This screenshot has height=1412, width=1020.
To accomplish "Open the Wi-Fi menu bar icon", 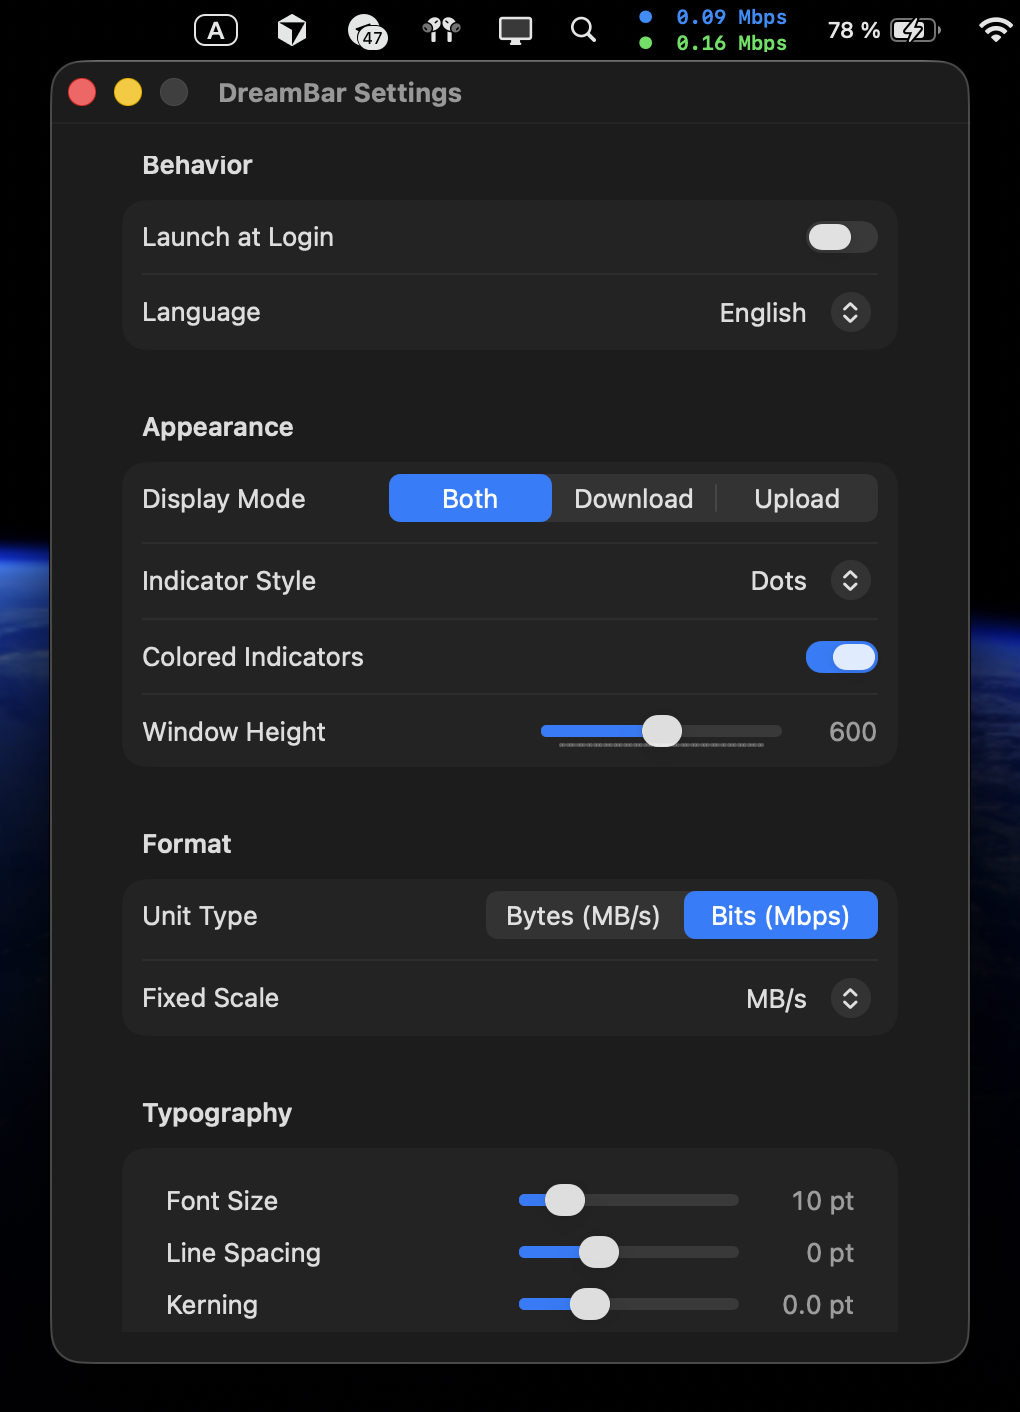I will [x=995, y=30].
